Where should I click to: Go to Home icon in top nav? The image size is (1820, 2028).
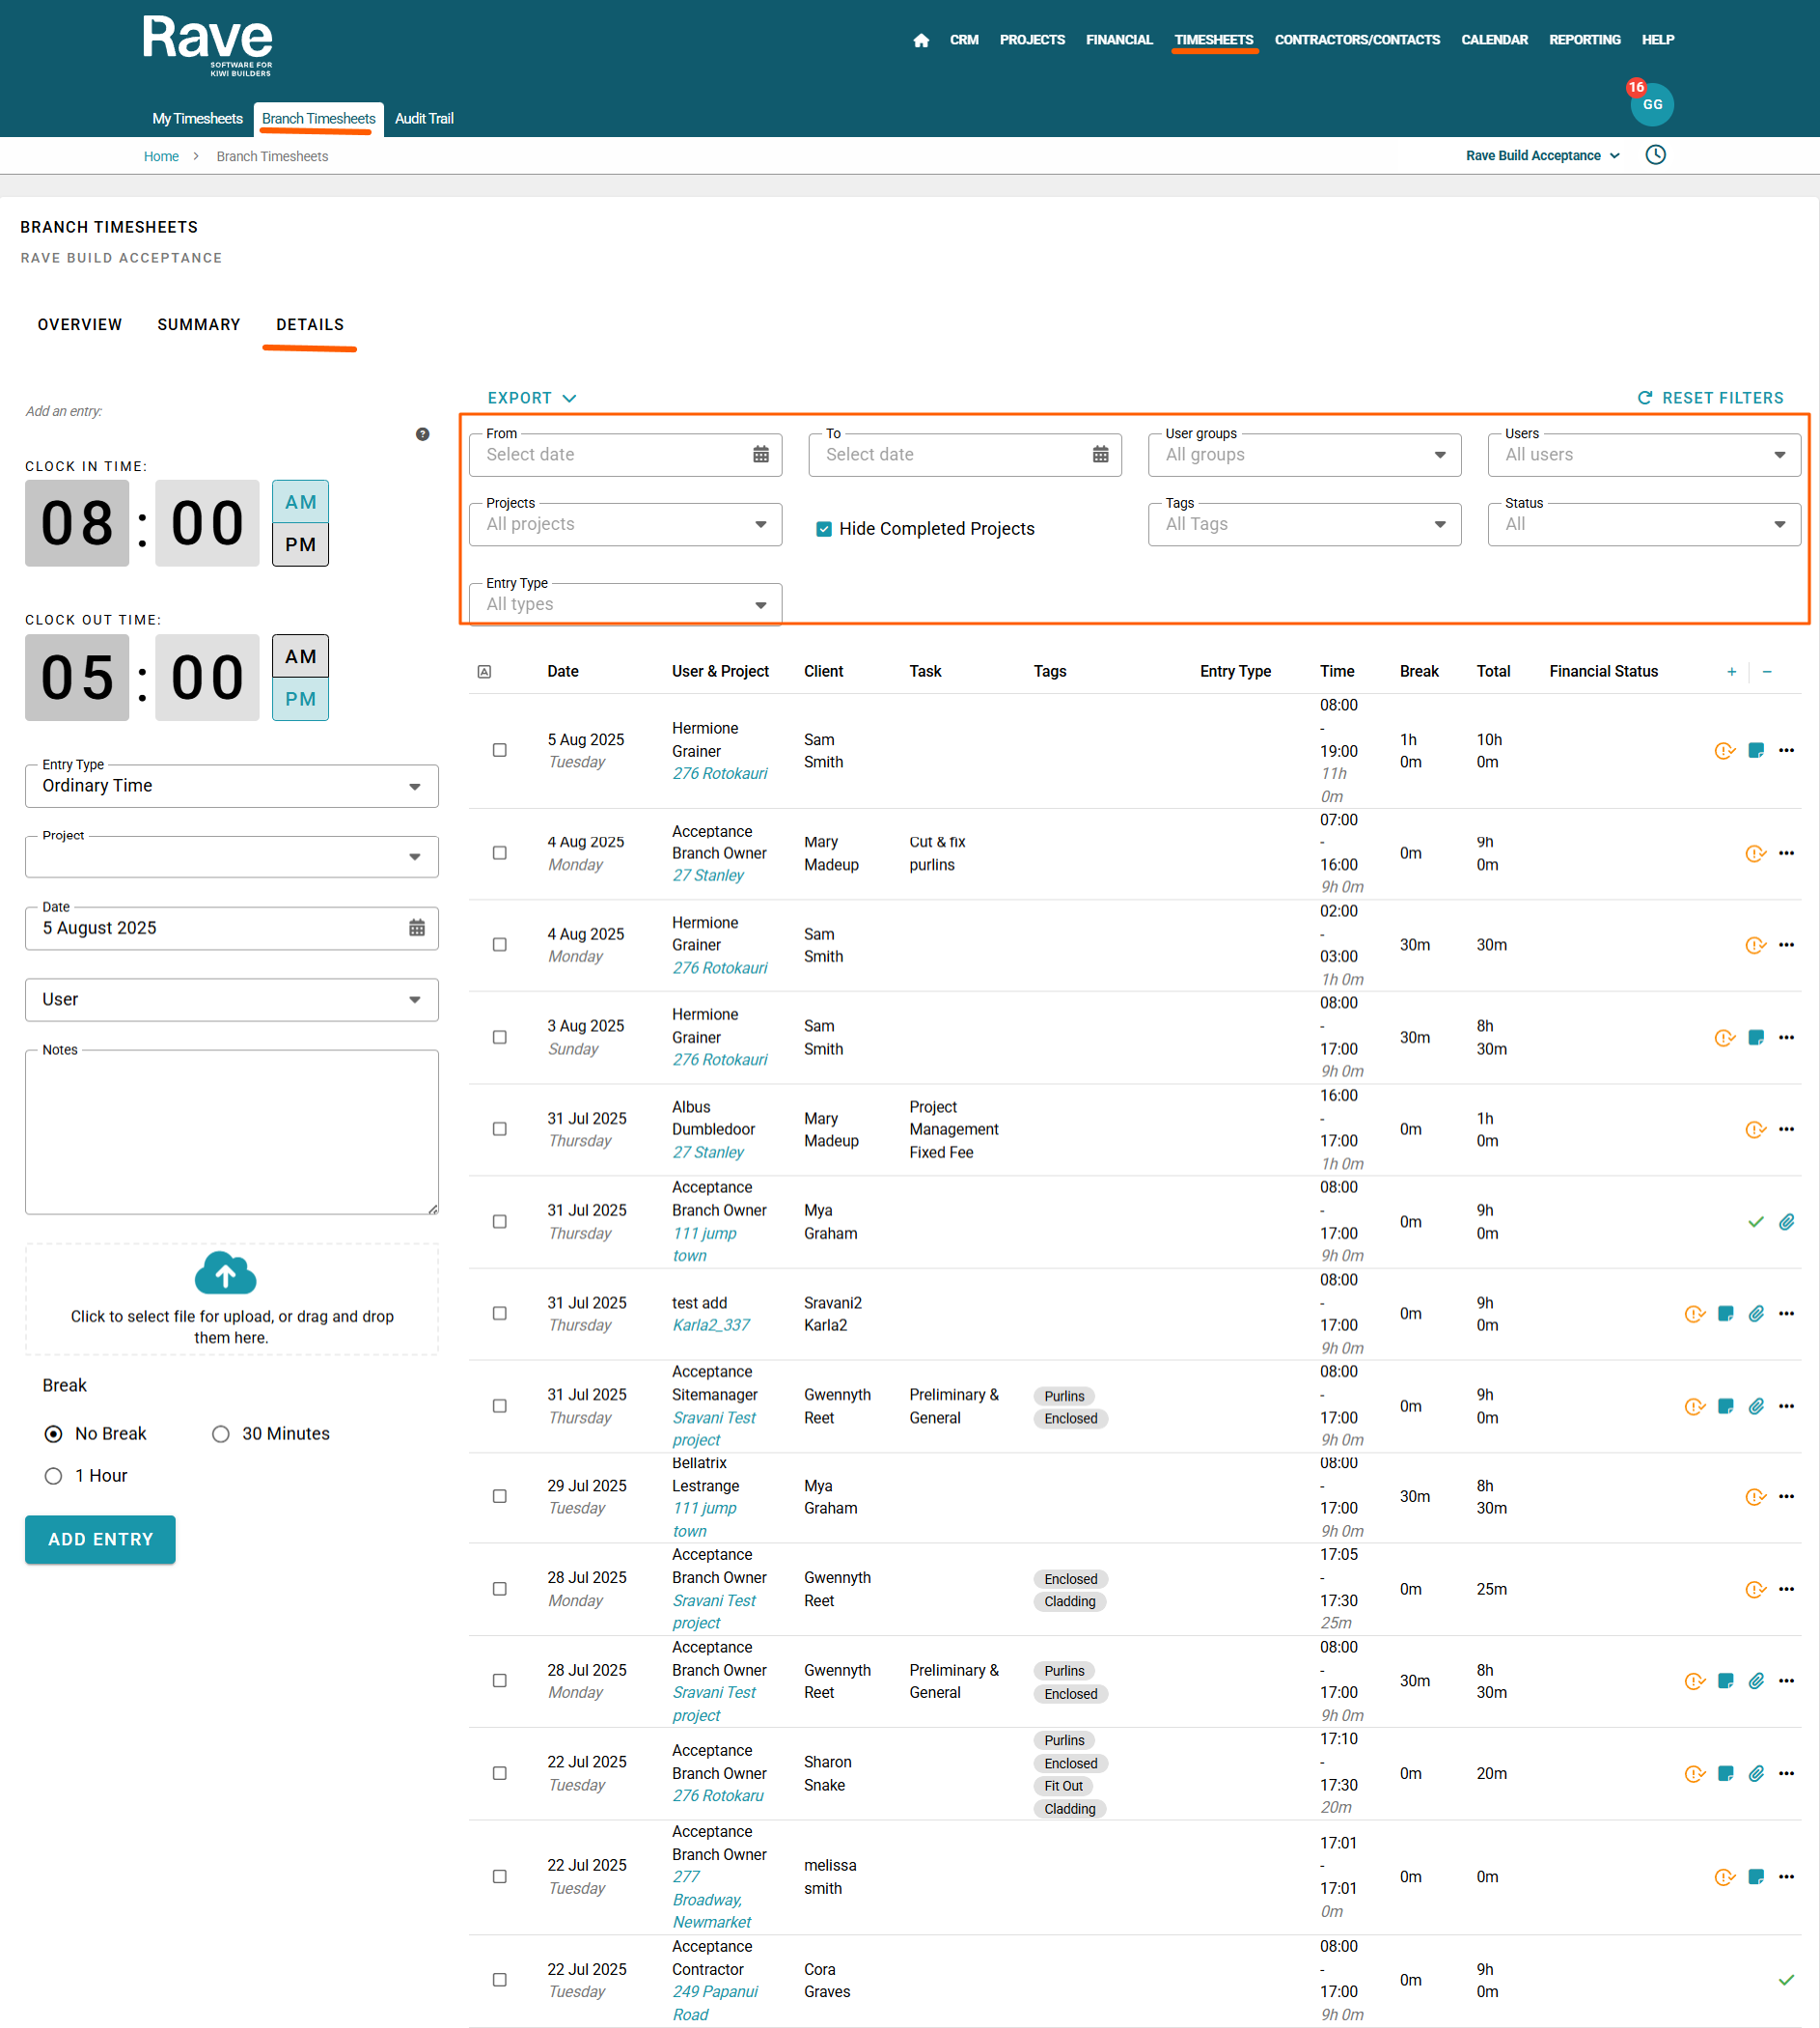921,40
